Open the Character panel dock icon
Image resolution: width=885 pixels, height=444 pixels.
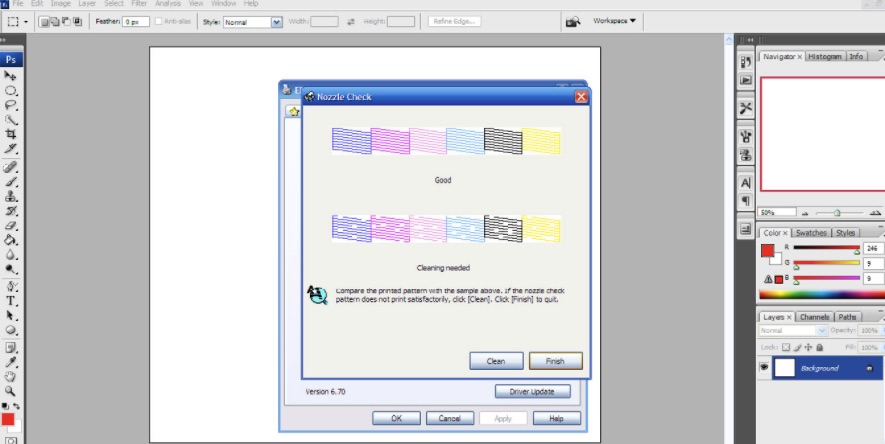coord(746,183)
